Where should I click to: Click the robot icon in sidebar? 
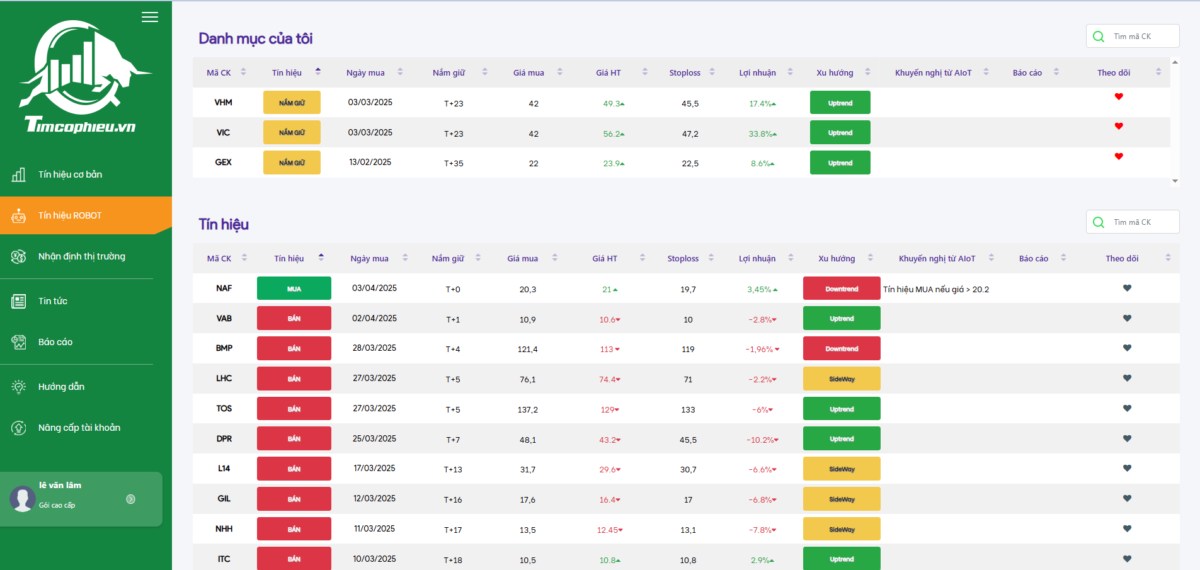click(18, 215)
